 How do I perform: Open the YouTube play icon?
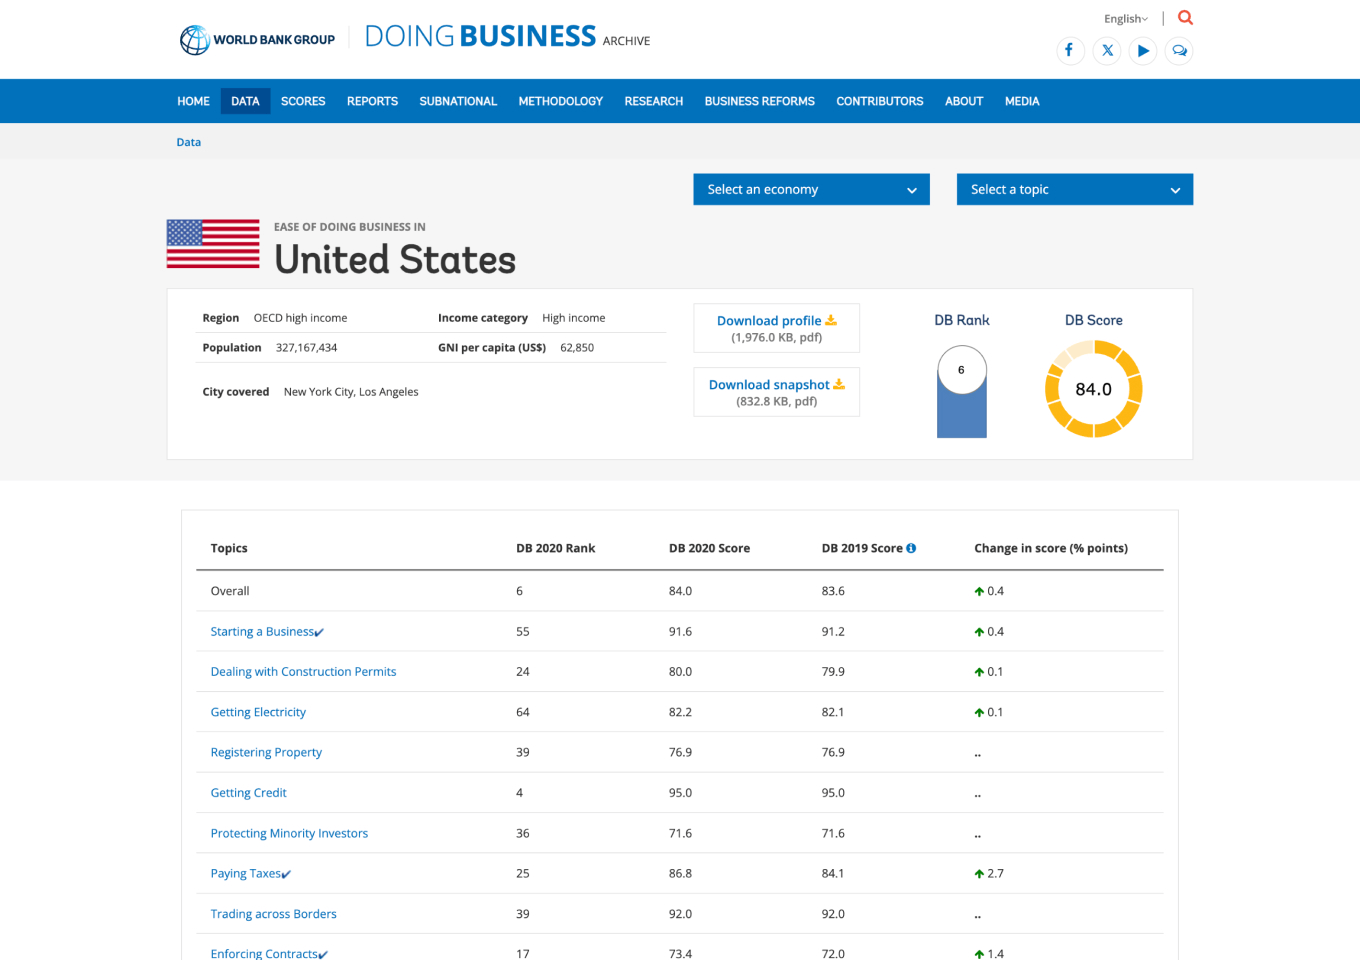[1143, 50]
